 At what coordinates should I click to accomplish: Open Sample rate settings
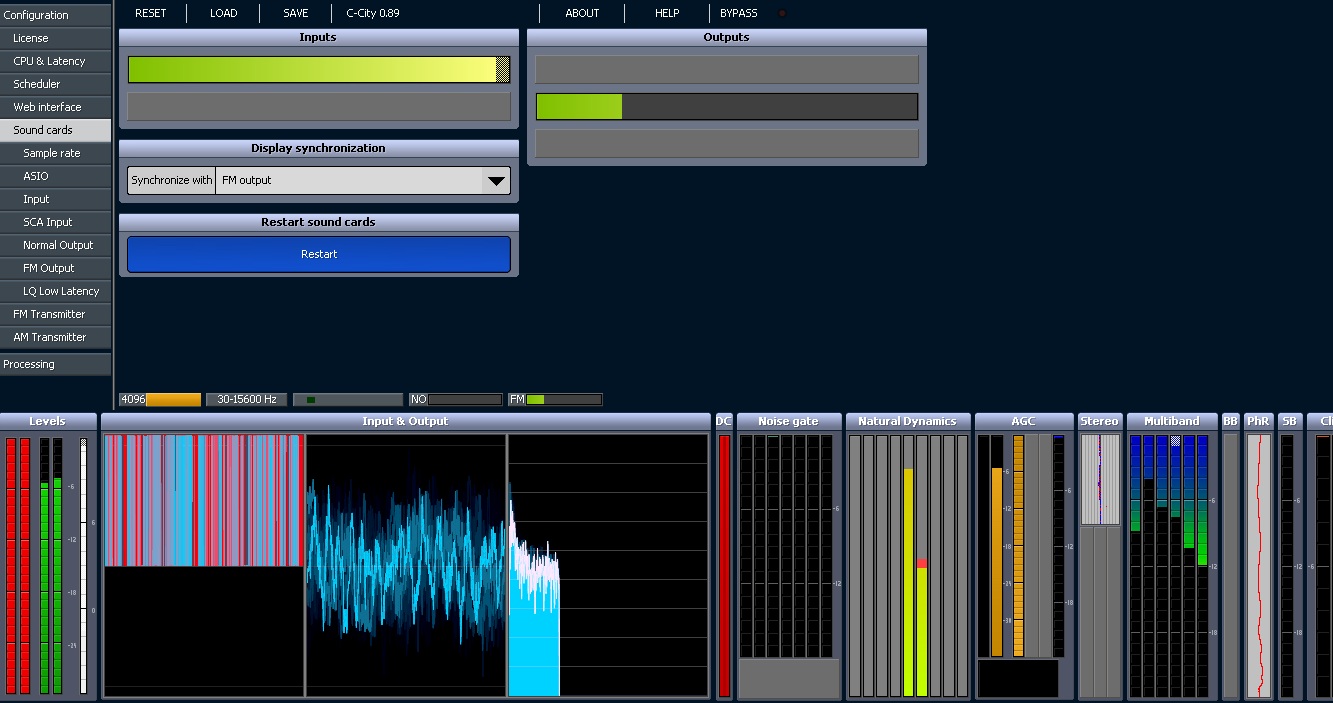(56, 153)
